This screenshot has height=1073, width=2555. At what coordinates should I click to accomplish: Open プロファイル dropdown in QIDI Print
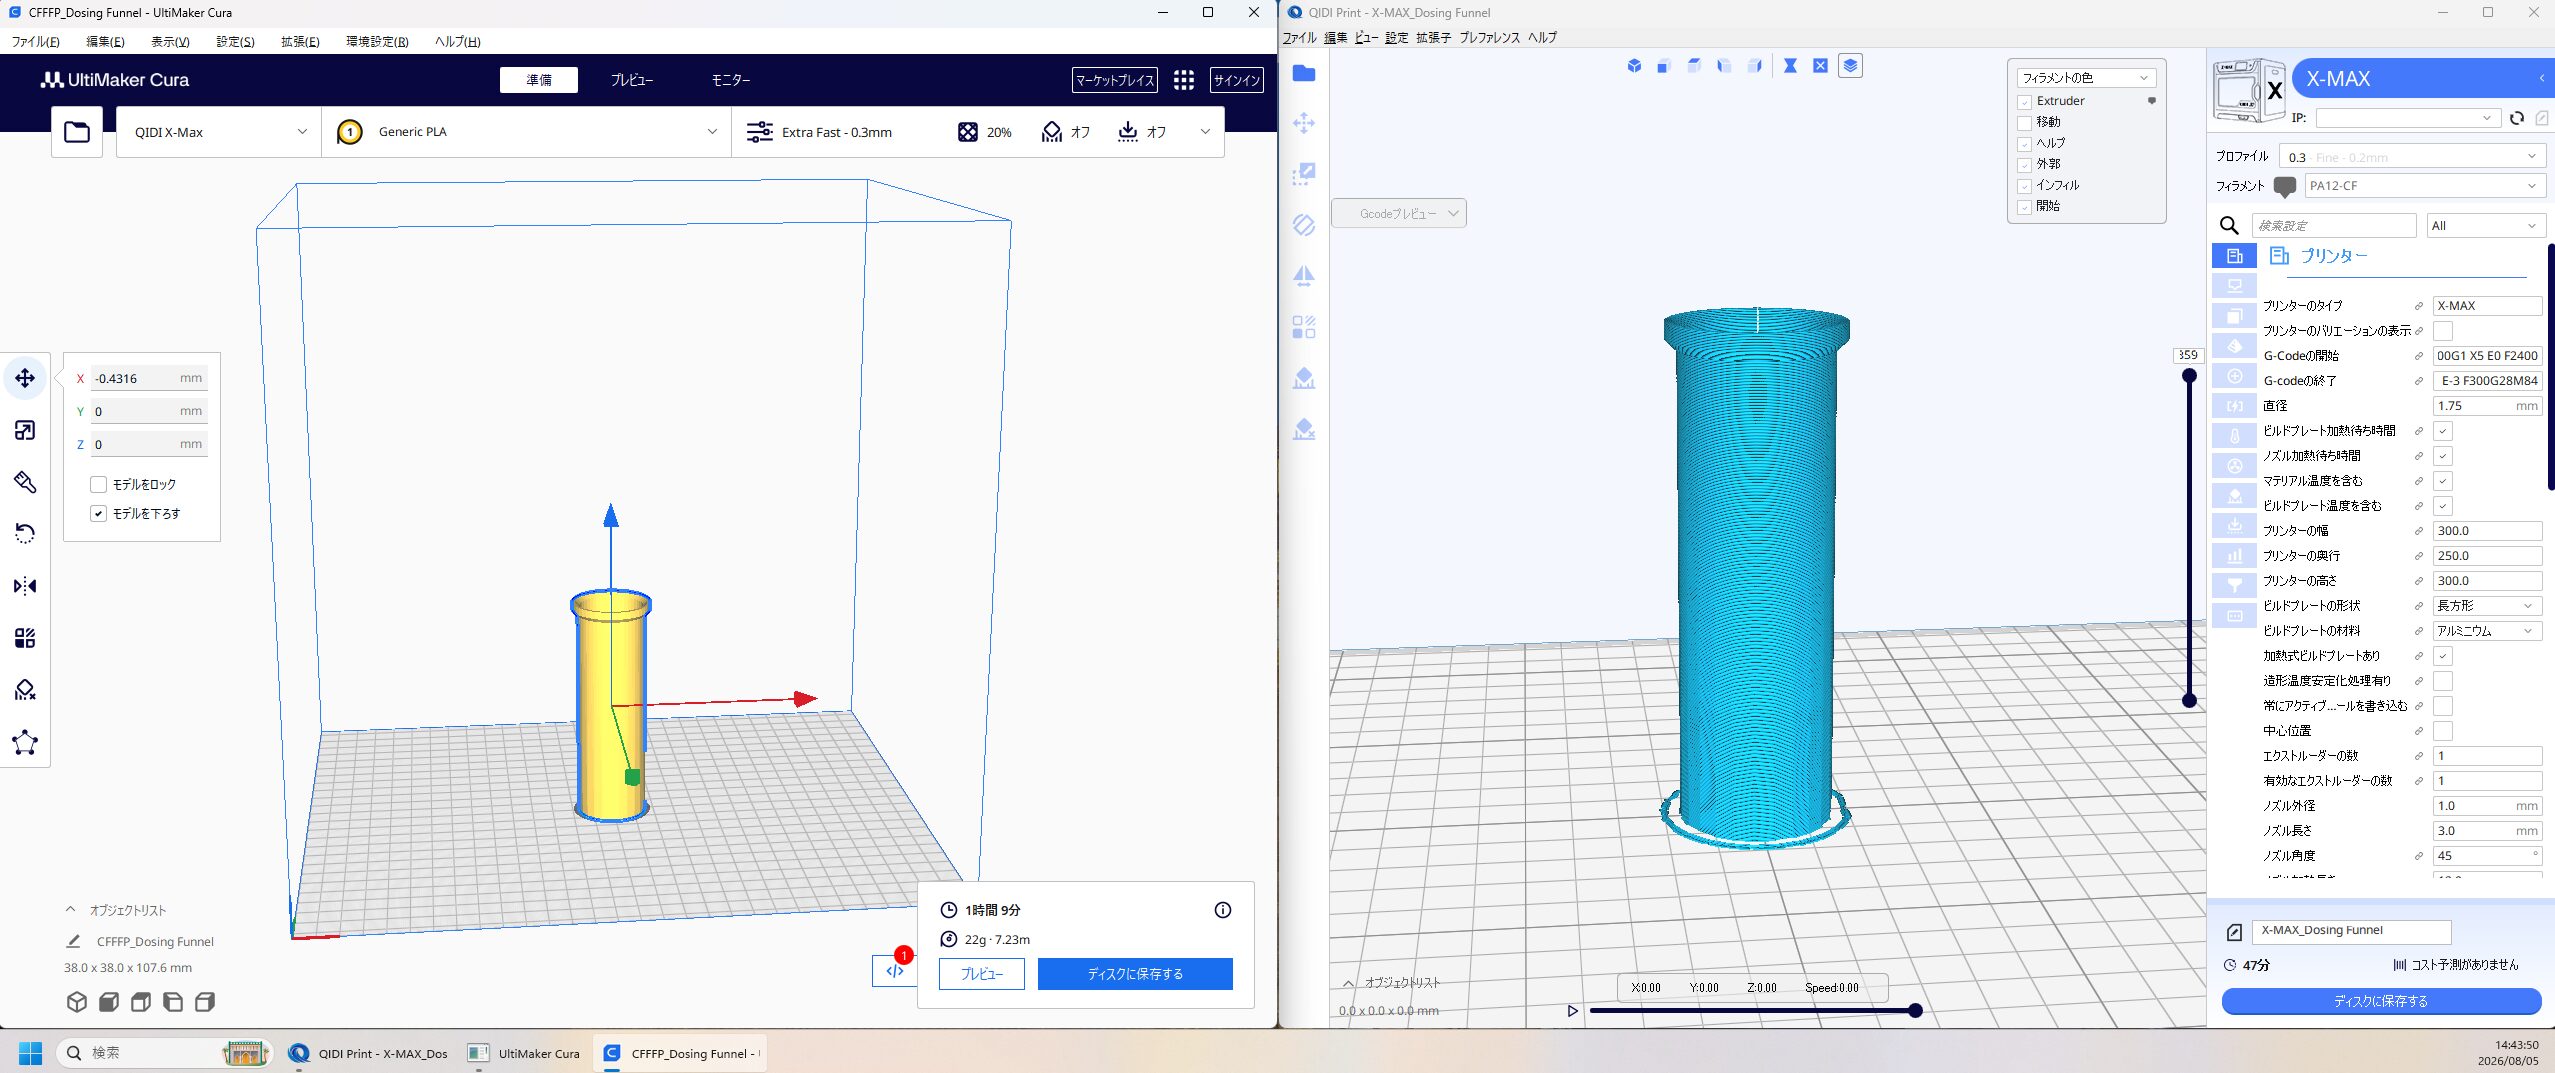click(2411, 157)
